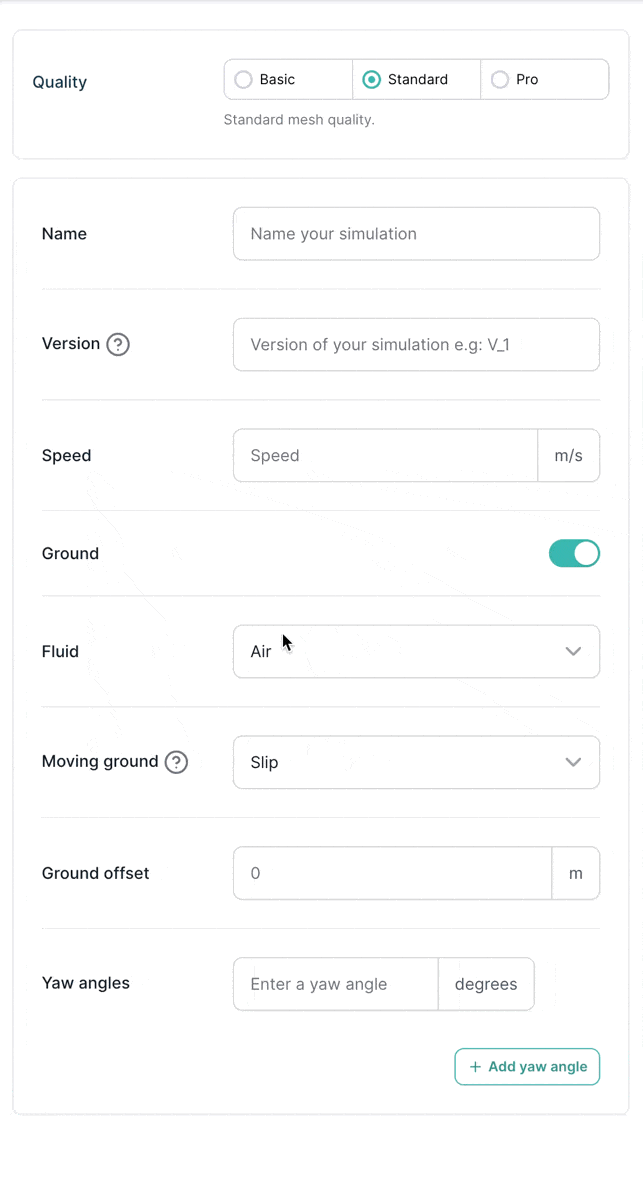Click the m/s unit label beside Speed

click(x=568, y=456)
